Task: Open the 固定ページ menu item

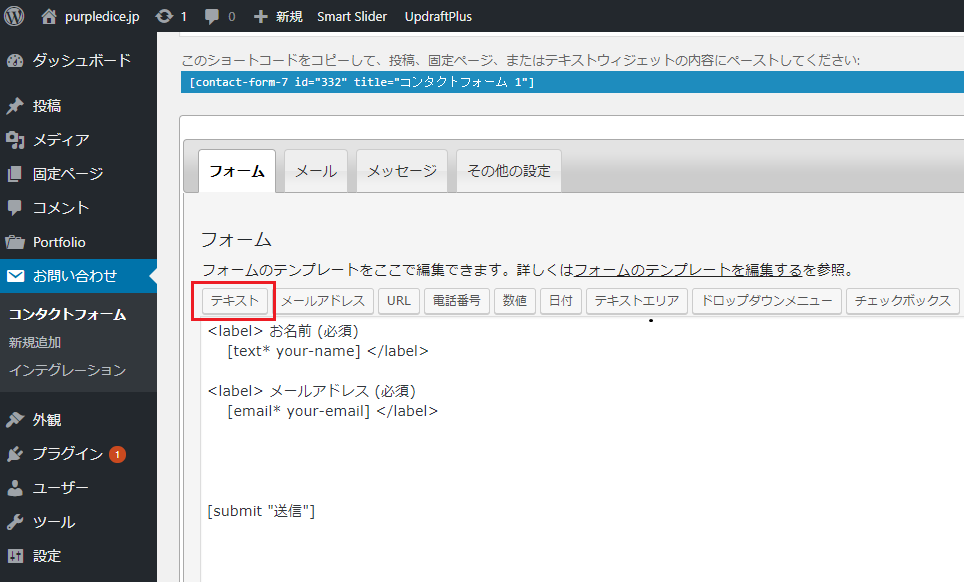Action: [68, 174]
